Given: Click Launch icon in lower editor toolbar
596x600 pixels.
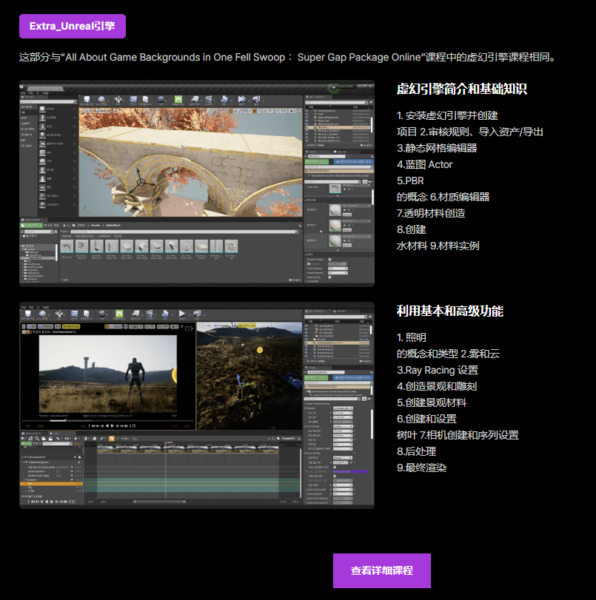Looking at the screenshot, I should (197, 314).
